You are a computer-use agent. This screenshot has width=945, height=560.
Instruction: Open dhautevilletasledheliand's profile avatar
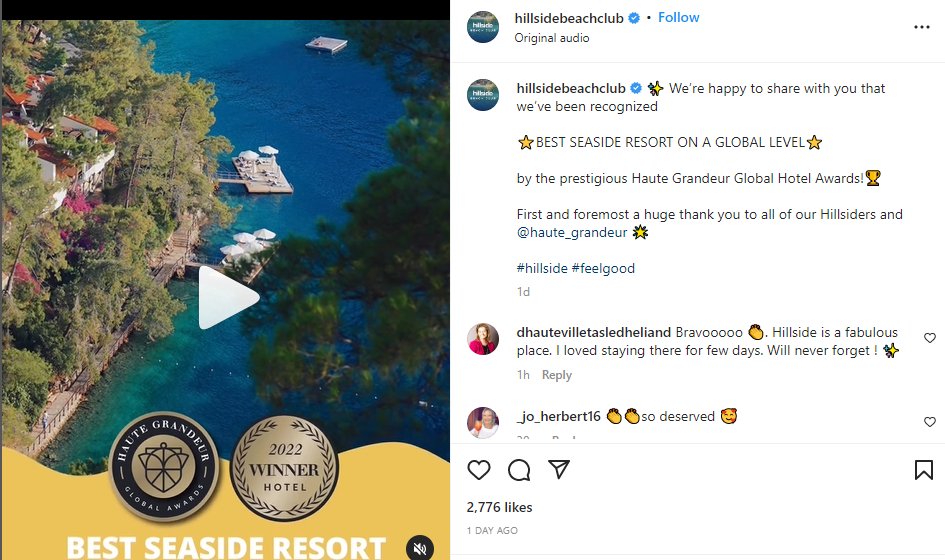pos(483,339)
